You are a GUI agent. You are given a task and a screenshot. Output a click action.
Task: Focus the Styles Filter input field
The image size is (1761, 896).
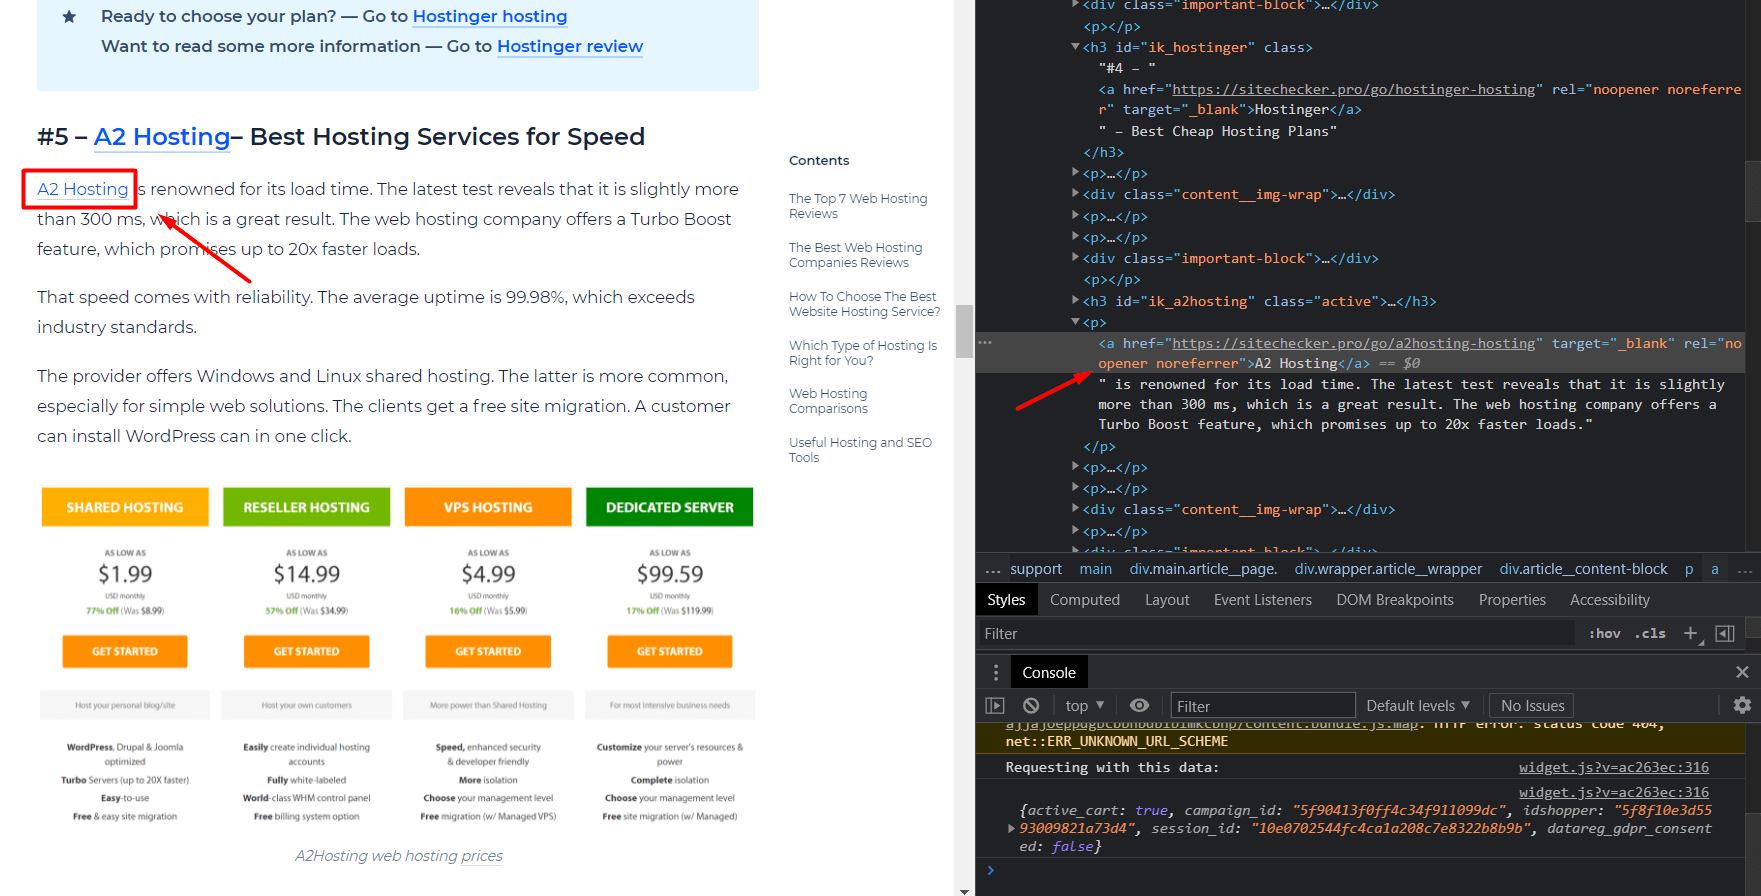pyautogui.click(x=1275, y=633)
